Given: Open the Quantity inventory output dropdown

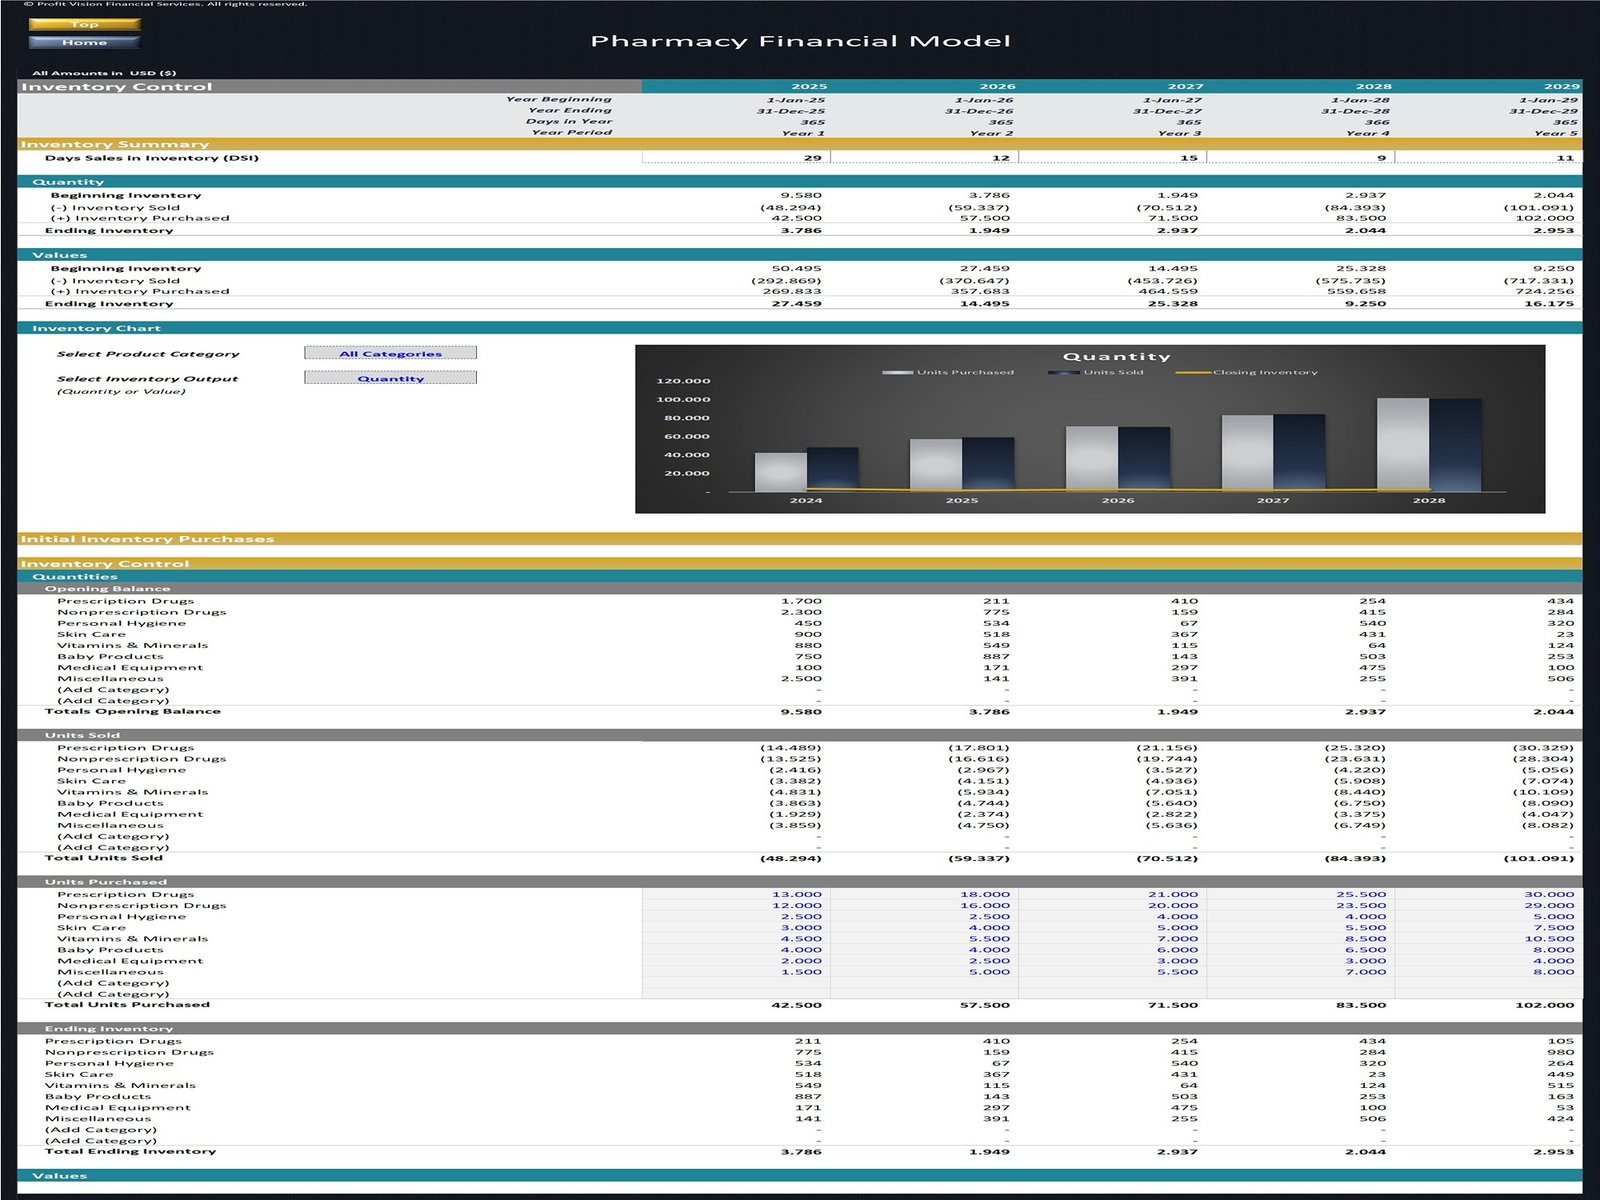Looking at the screenshot, I should 390,378.
